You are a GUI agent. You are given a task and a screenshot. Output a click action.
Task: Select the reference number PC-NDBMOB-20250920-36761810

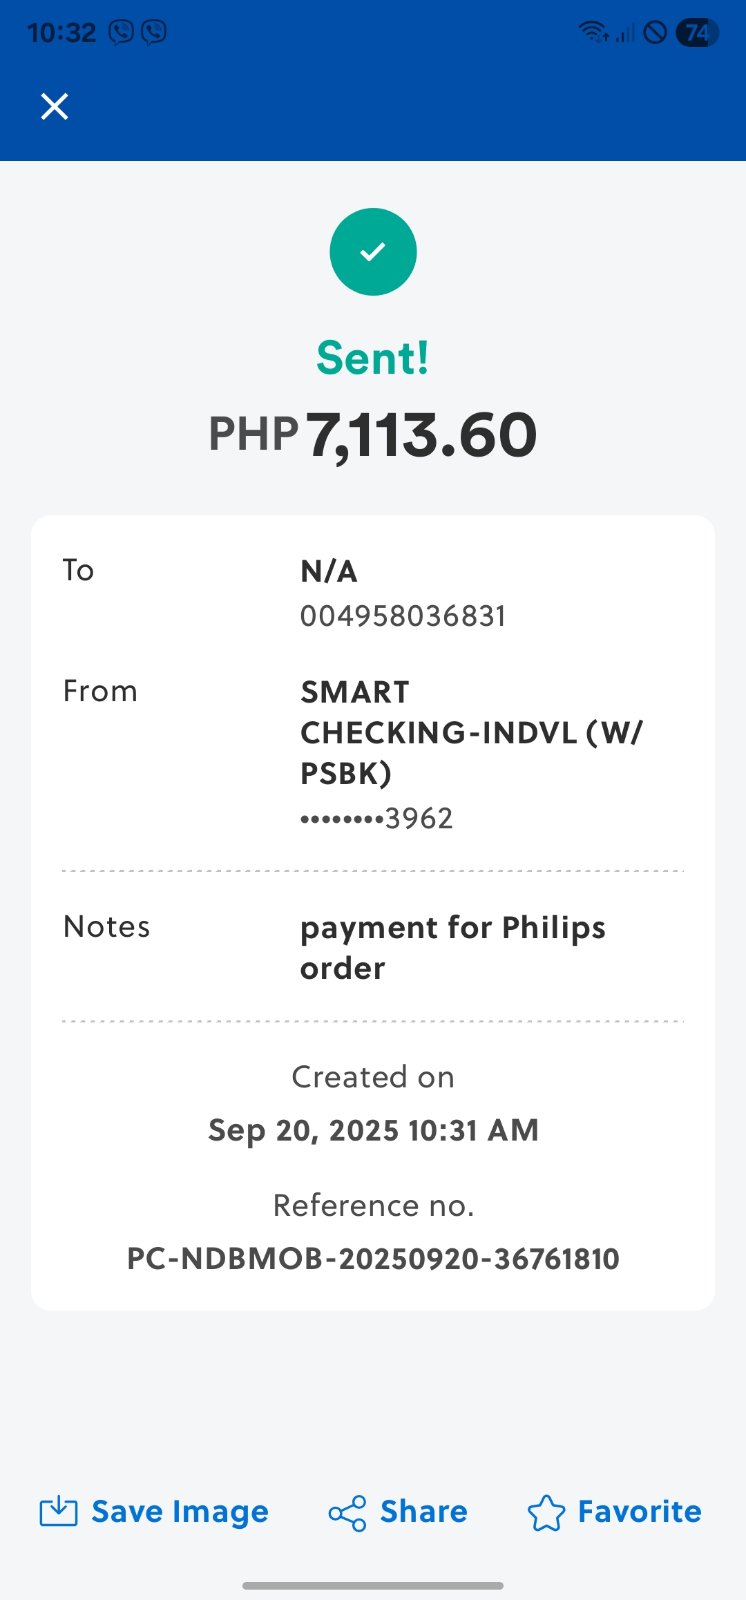tap(373, 1258)
